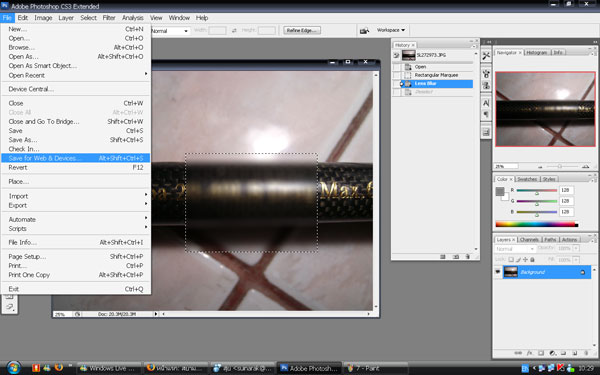Click the workspace icon beside Workspace menu

pos(365,30)
